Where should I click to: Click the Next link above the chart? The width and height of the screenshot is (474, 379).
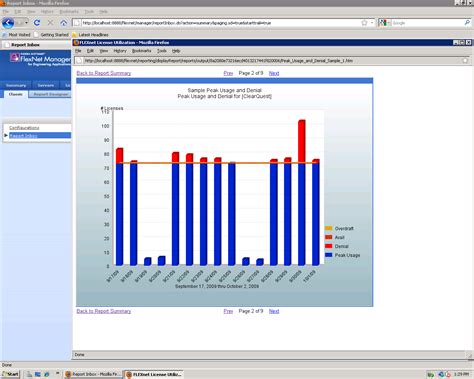[x=274, y=73]
